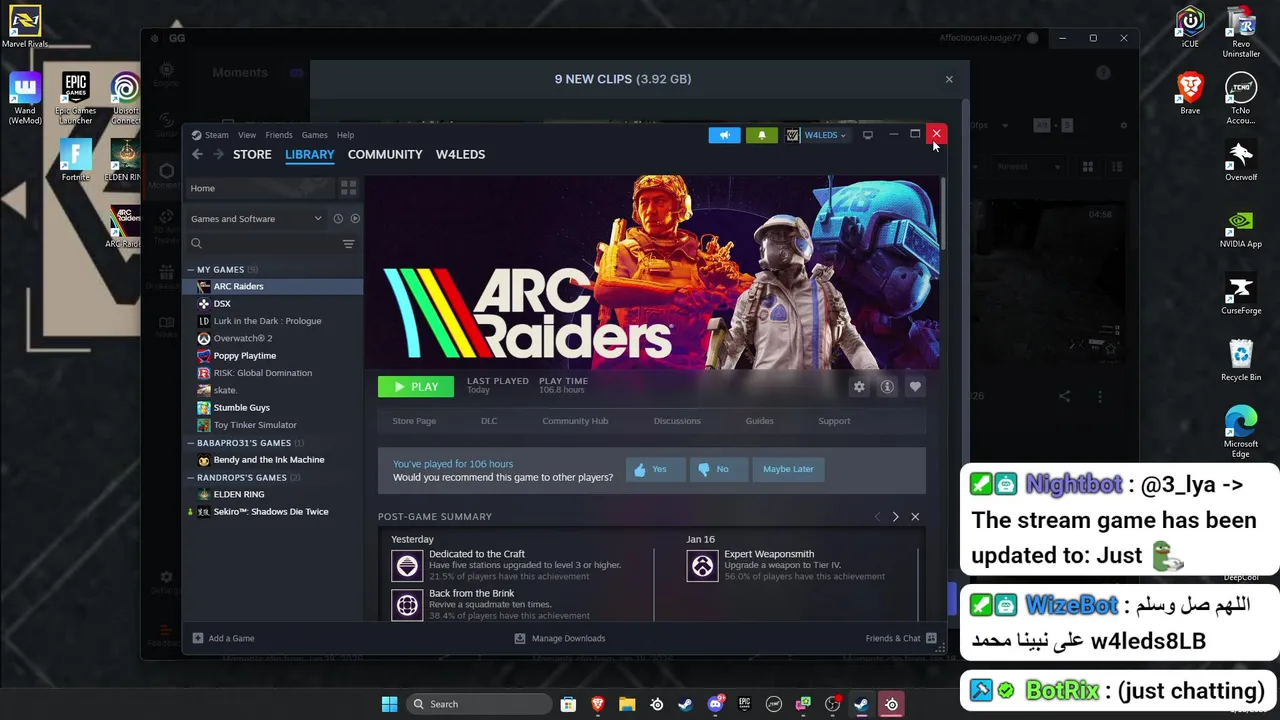Open Friends & Chat panel

tap(901, 638)
